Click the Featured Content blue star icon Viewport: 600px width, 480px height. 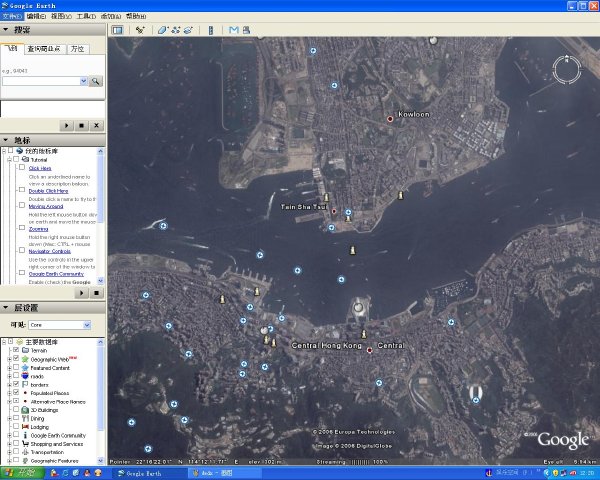25,367
